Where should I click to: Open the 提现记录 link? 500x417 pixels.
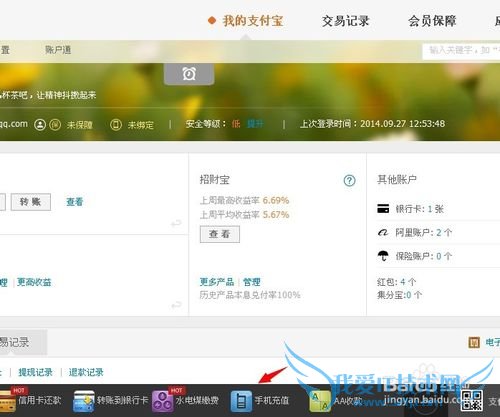(x=35, y=372)
